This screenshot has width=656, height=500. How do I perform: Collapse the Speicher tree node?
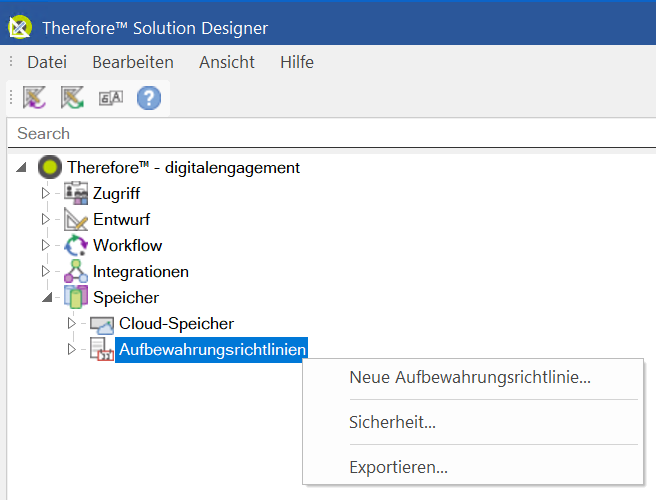[x=45, y=297]
